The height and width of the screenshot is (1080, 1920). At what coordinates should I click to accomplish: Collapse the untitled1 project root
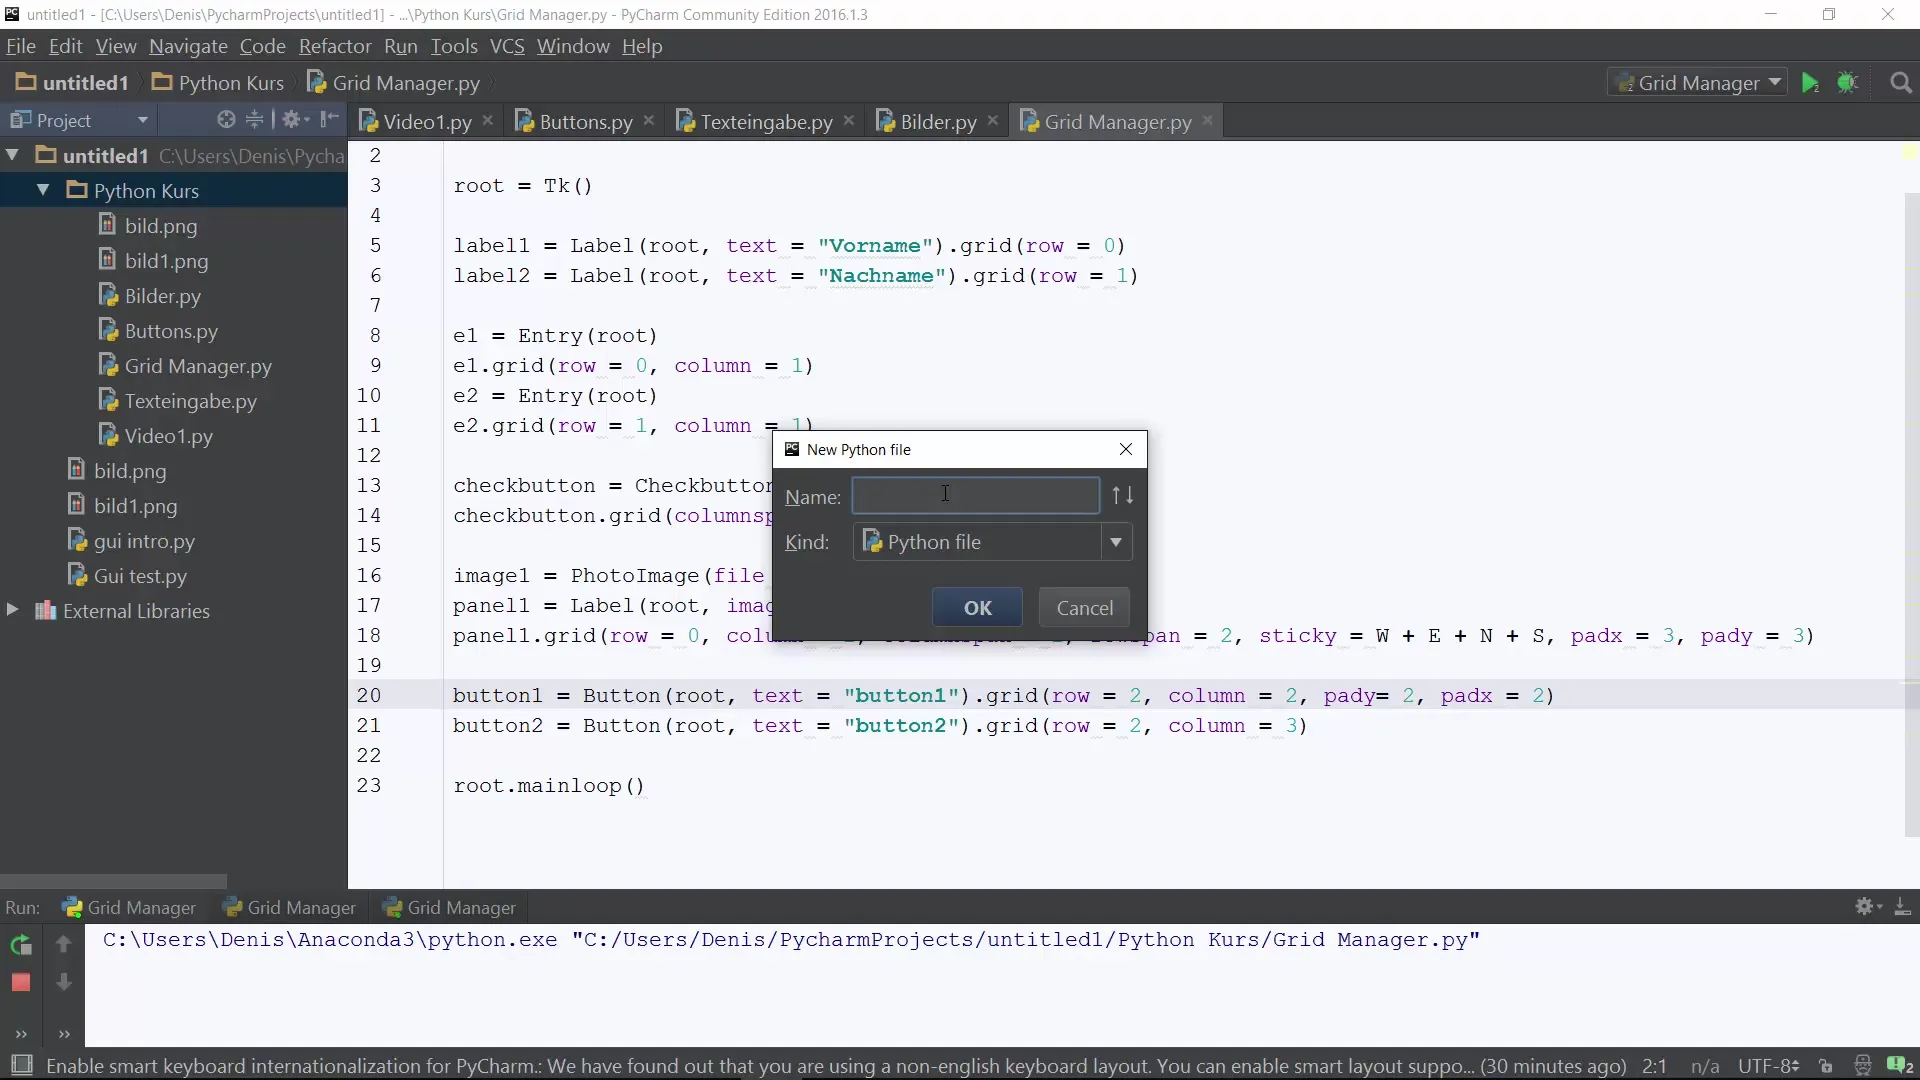(x=13, y=155)
